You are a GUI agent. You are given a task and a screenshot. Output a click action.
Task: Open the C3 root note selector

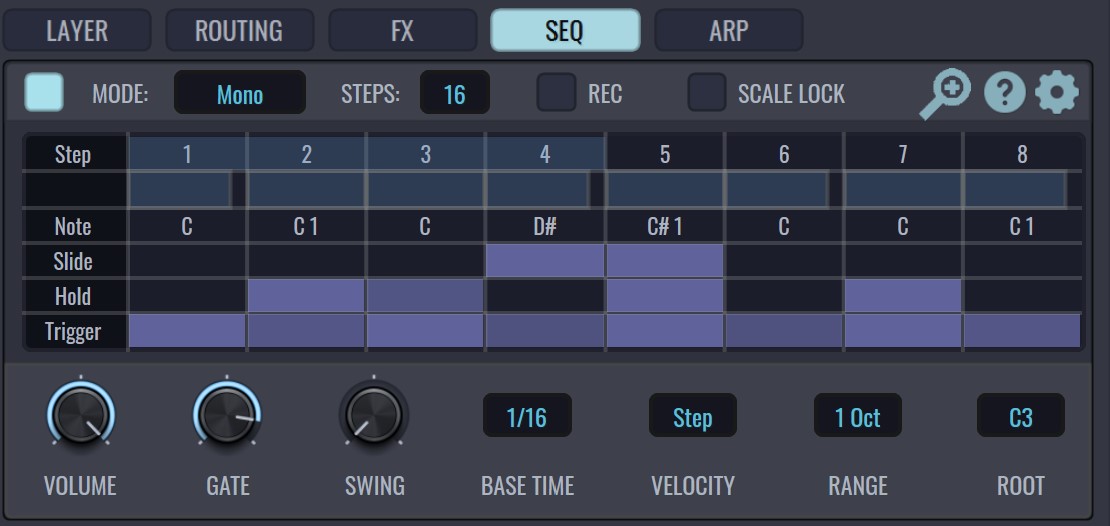coord(1021,416)
